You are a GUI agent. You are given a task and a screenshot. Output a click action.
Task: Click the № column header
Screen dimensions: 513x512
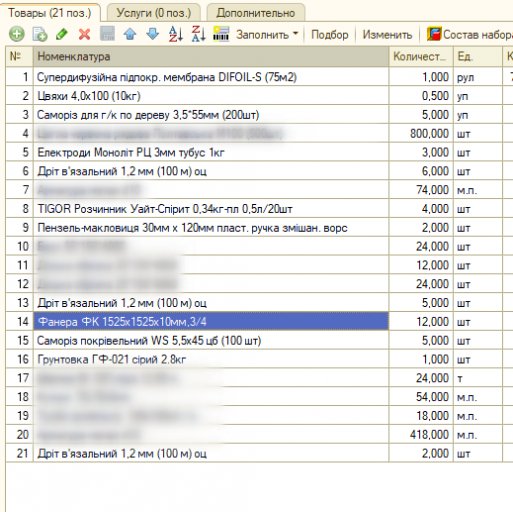[x=19, y=56]
